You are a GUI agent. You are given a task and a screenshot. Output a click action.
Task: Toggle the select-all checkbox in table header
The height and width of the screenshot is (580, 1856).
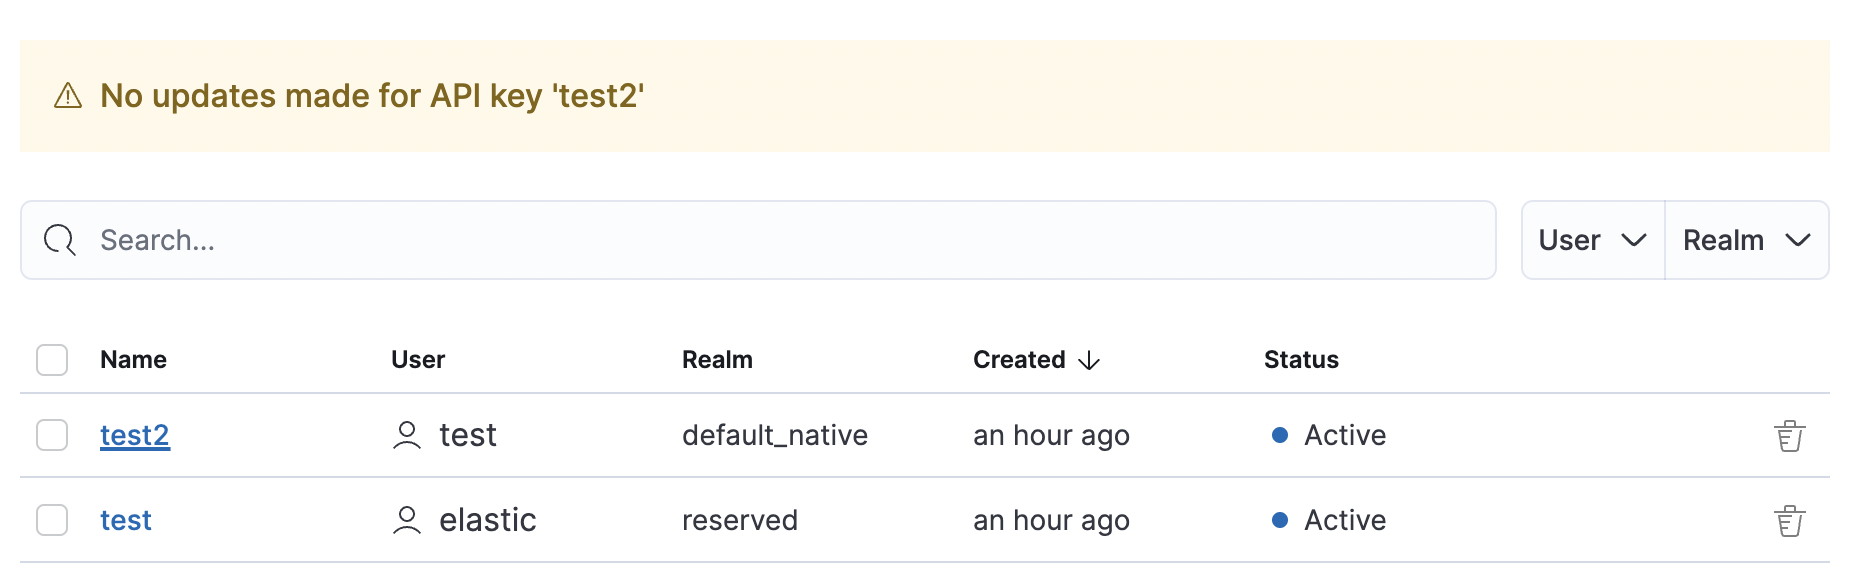coord(52,360)
